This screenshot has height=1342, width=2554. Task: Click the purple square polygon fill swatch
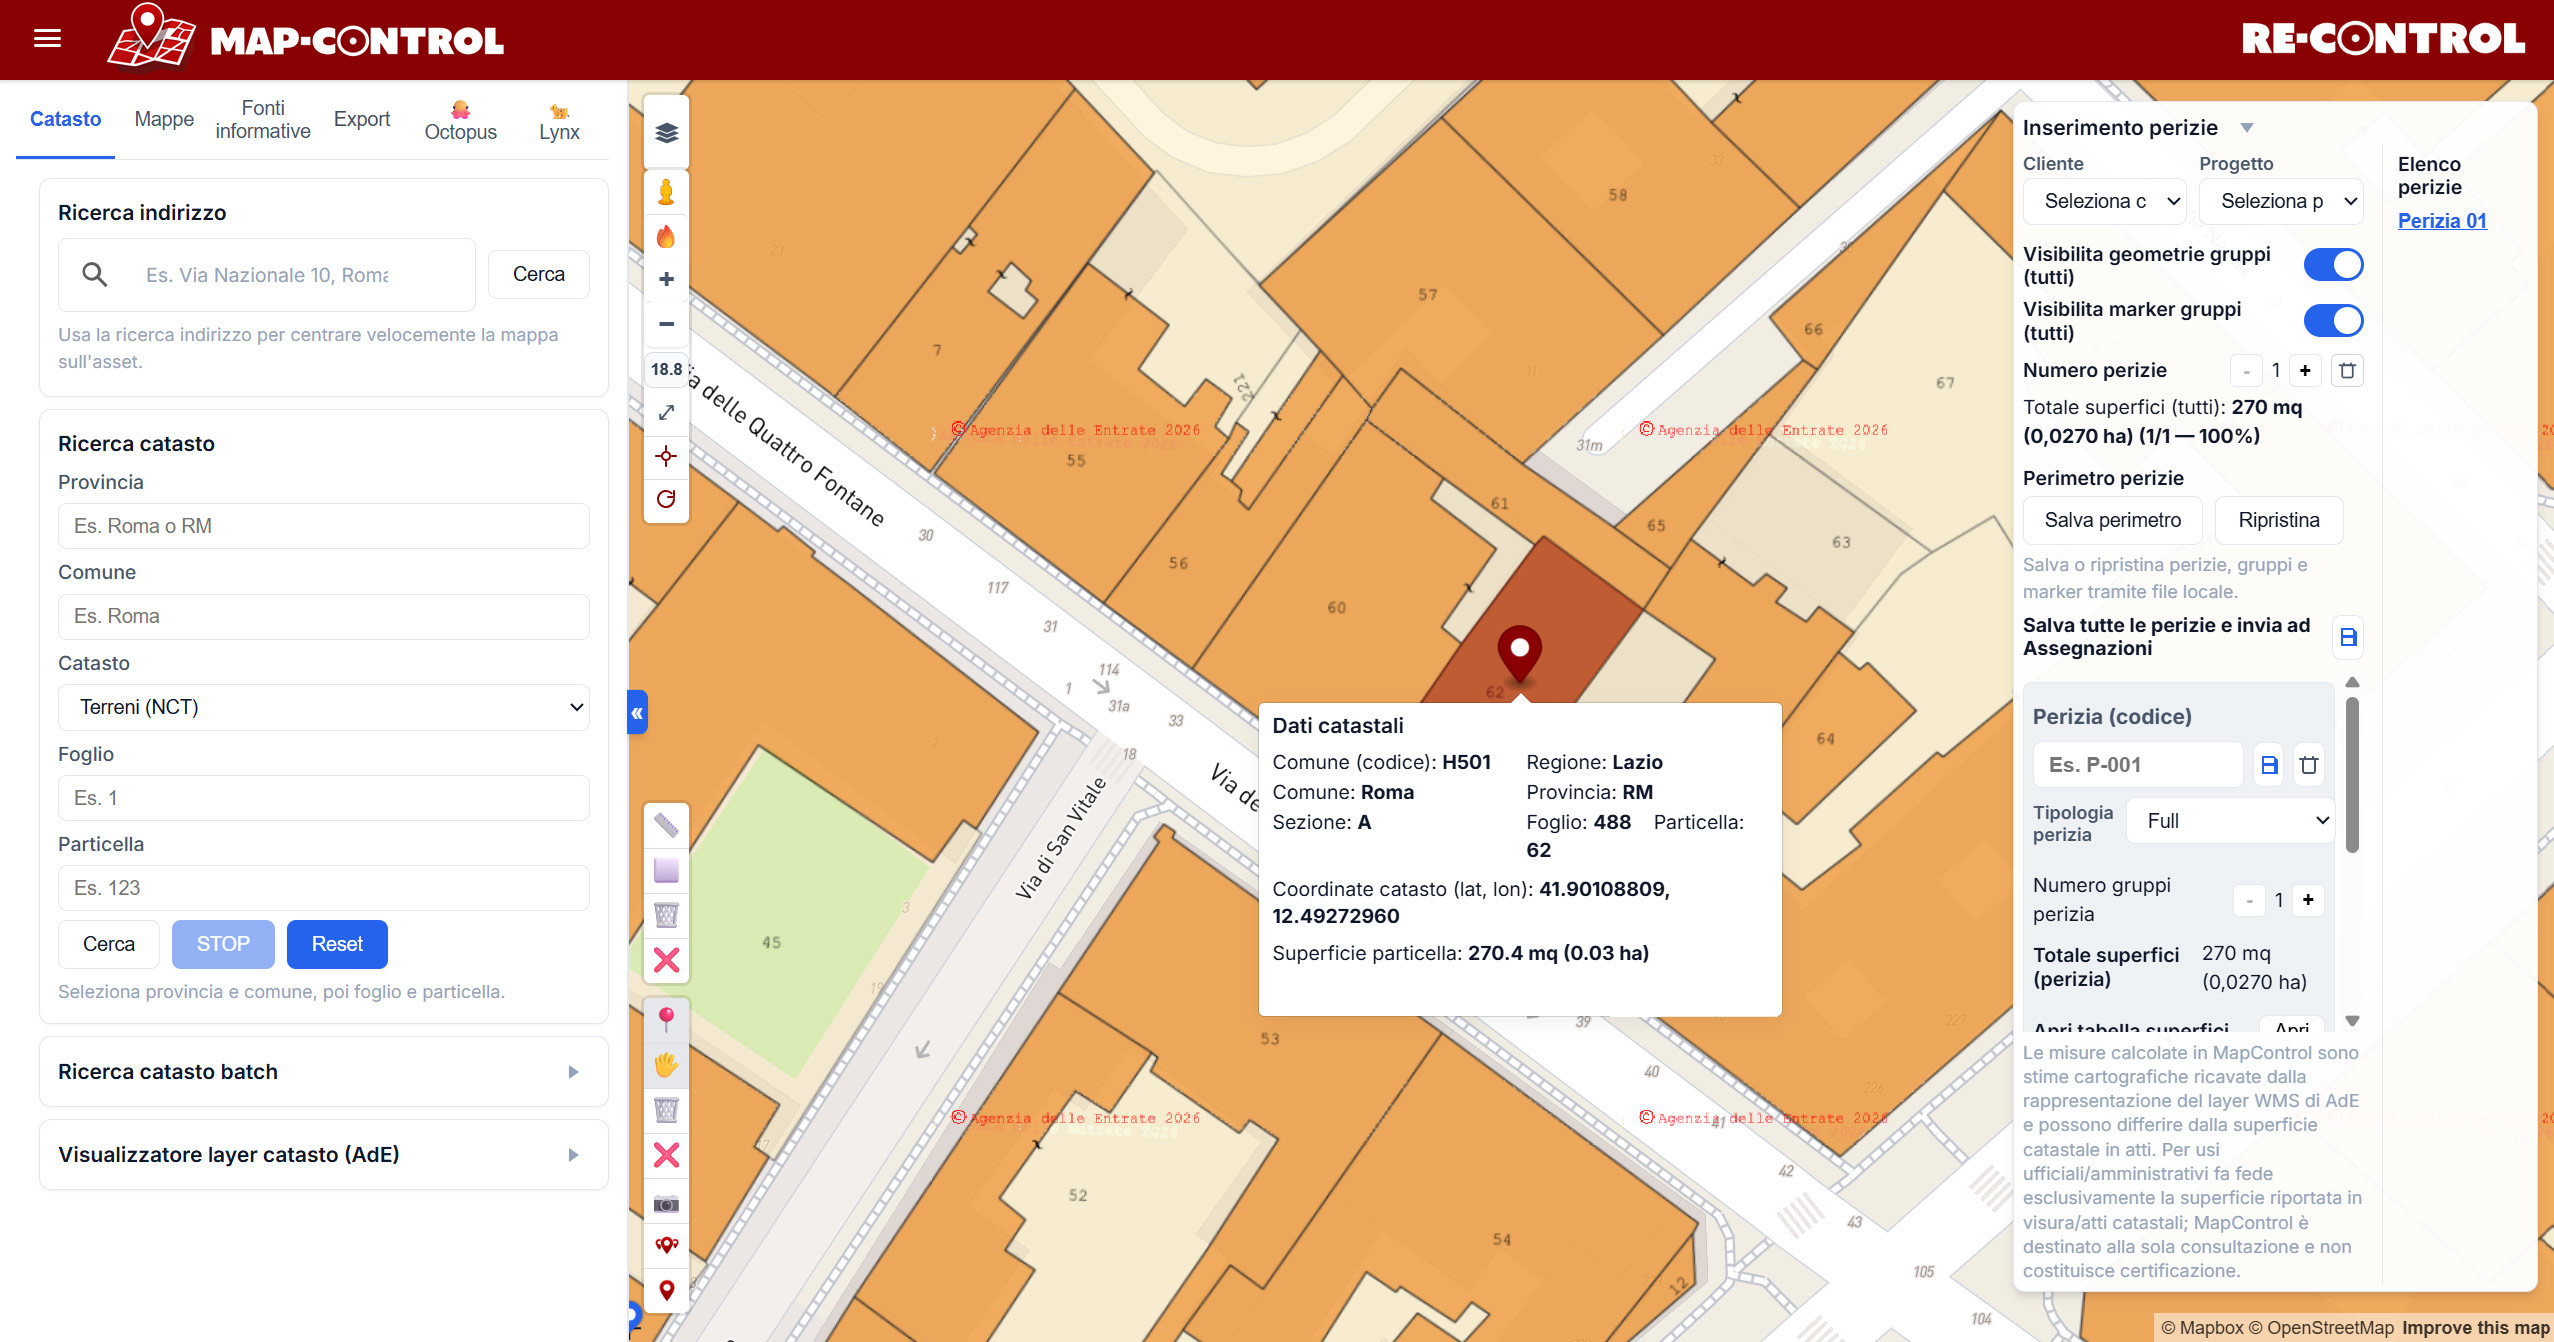[666, 870]
